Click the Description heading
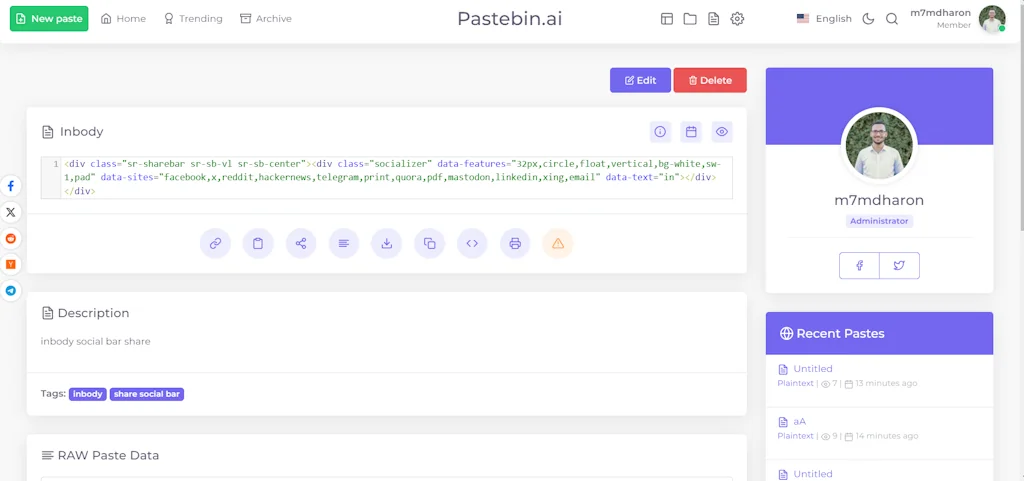The image size is (1024, 481). [x=93, y=313]
